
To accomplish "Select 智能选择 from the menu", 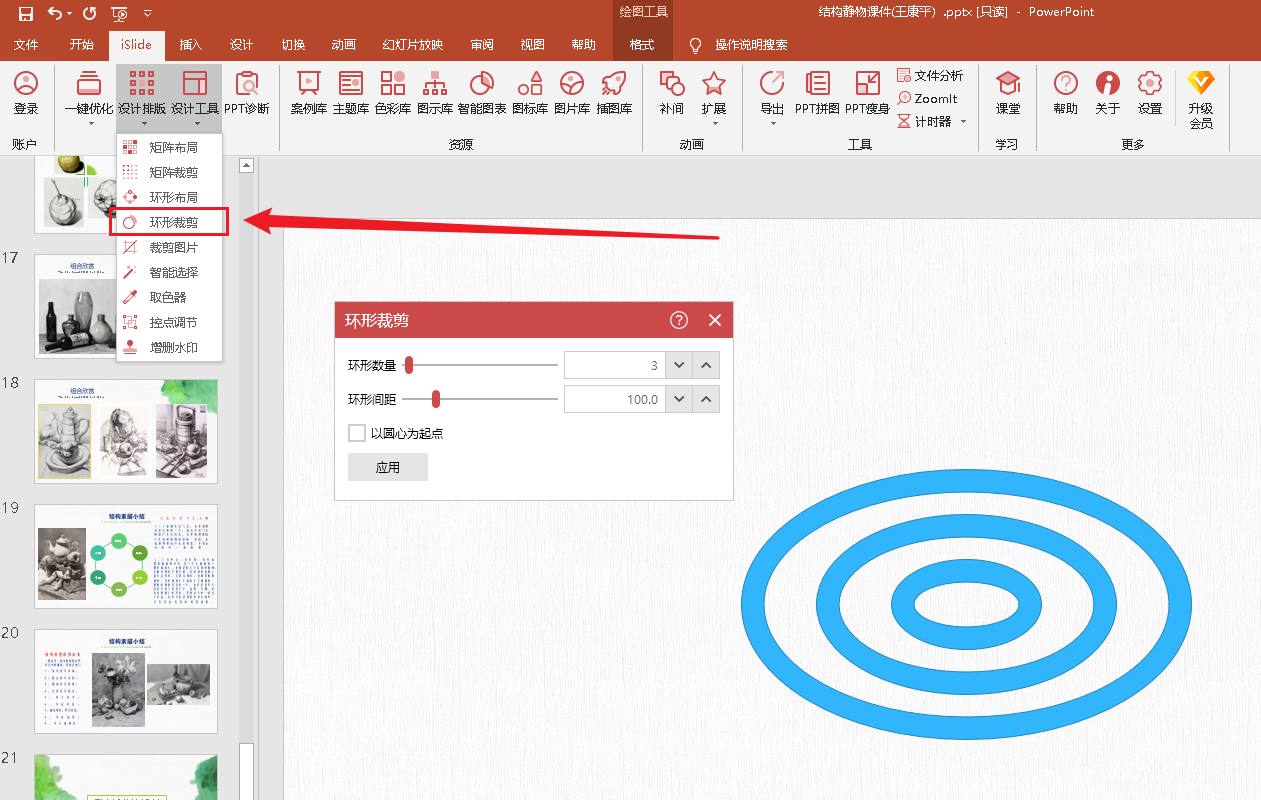I will point(169,272).
